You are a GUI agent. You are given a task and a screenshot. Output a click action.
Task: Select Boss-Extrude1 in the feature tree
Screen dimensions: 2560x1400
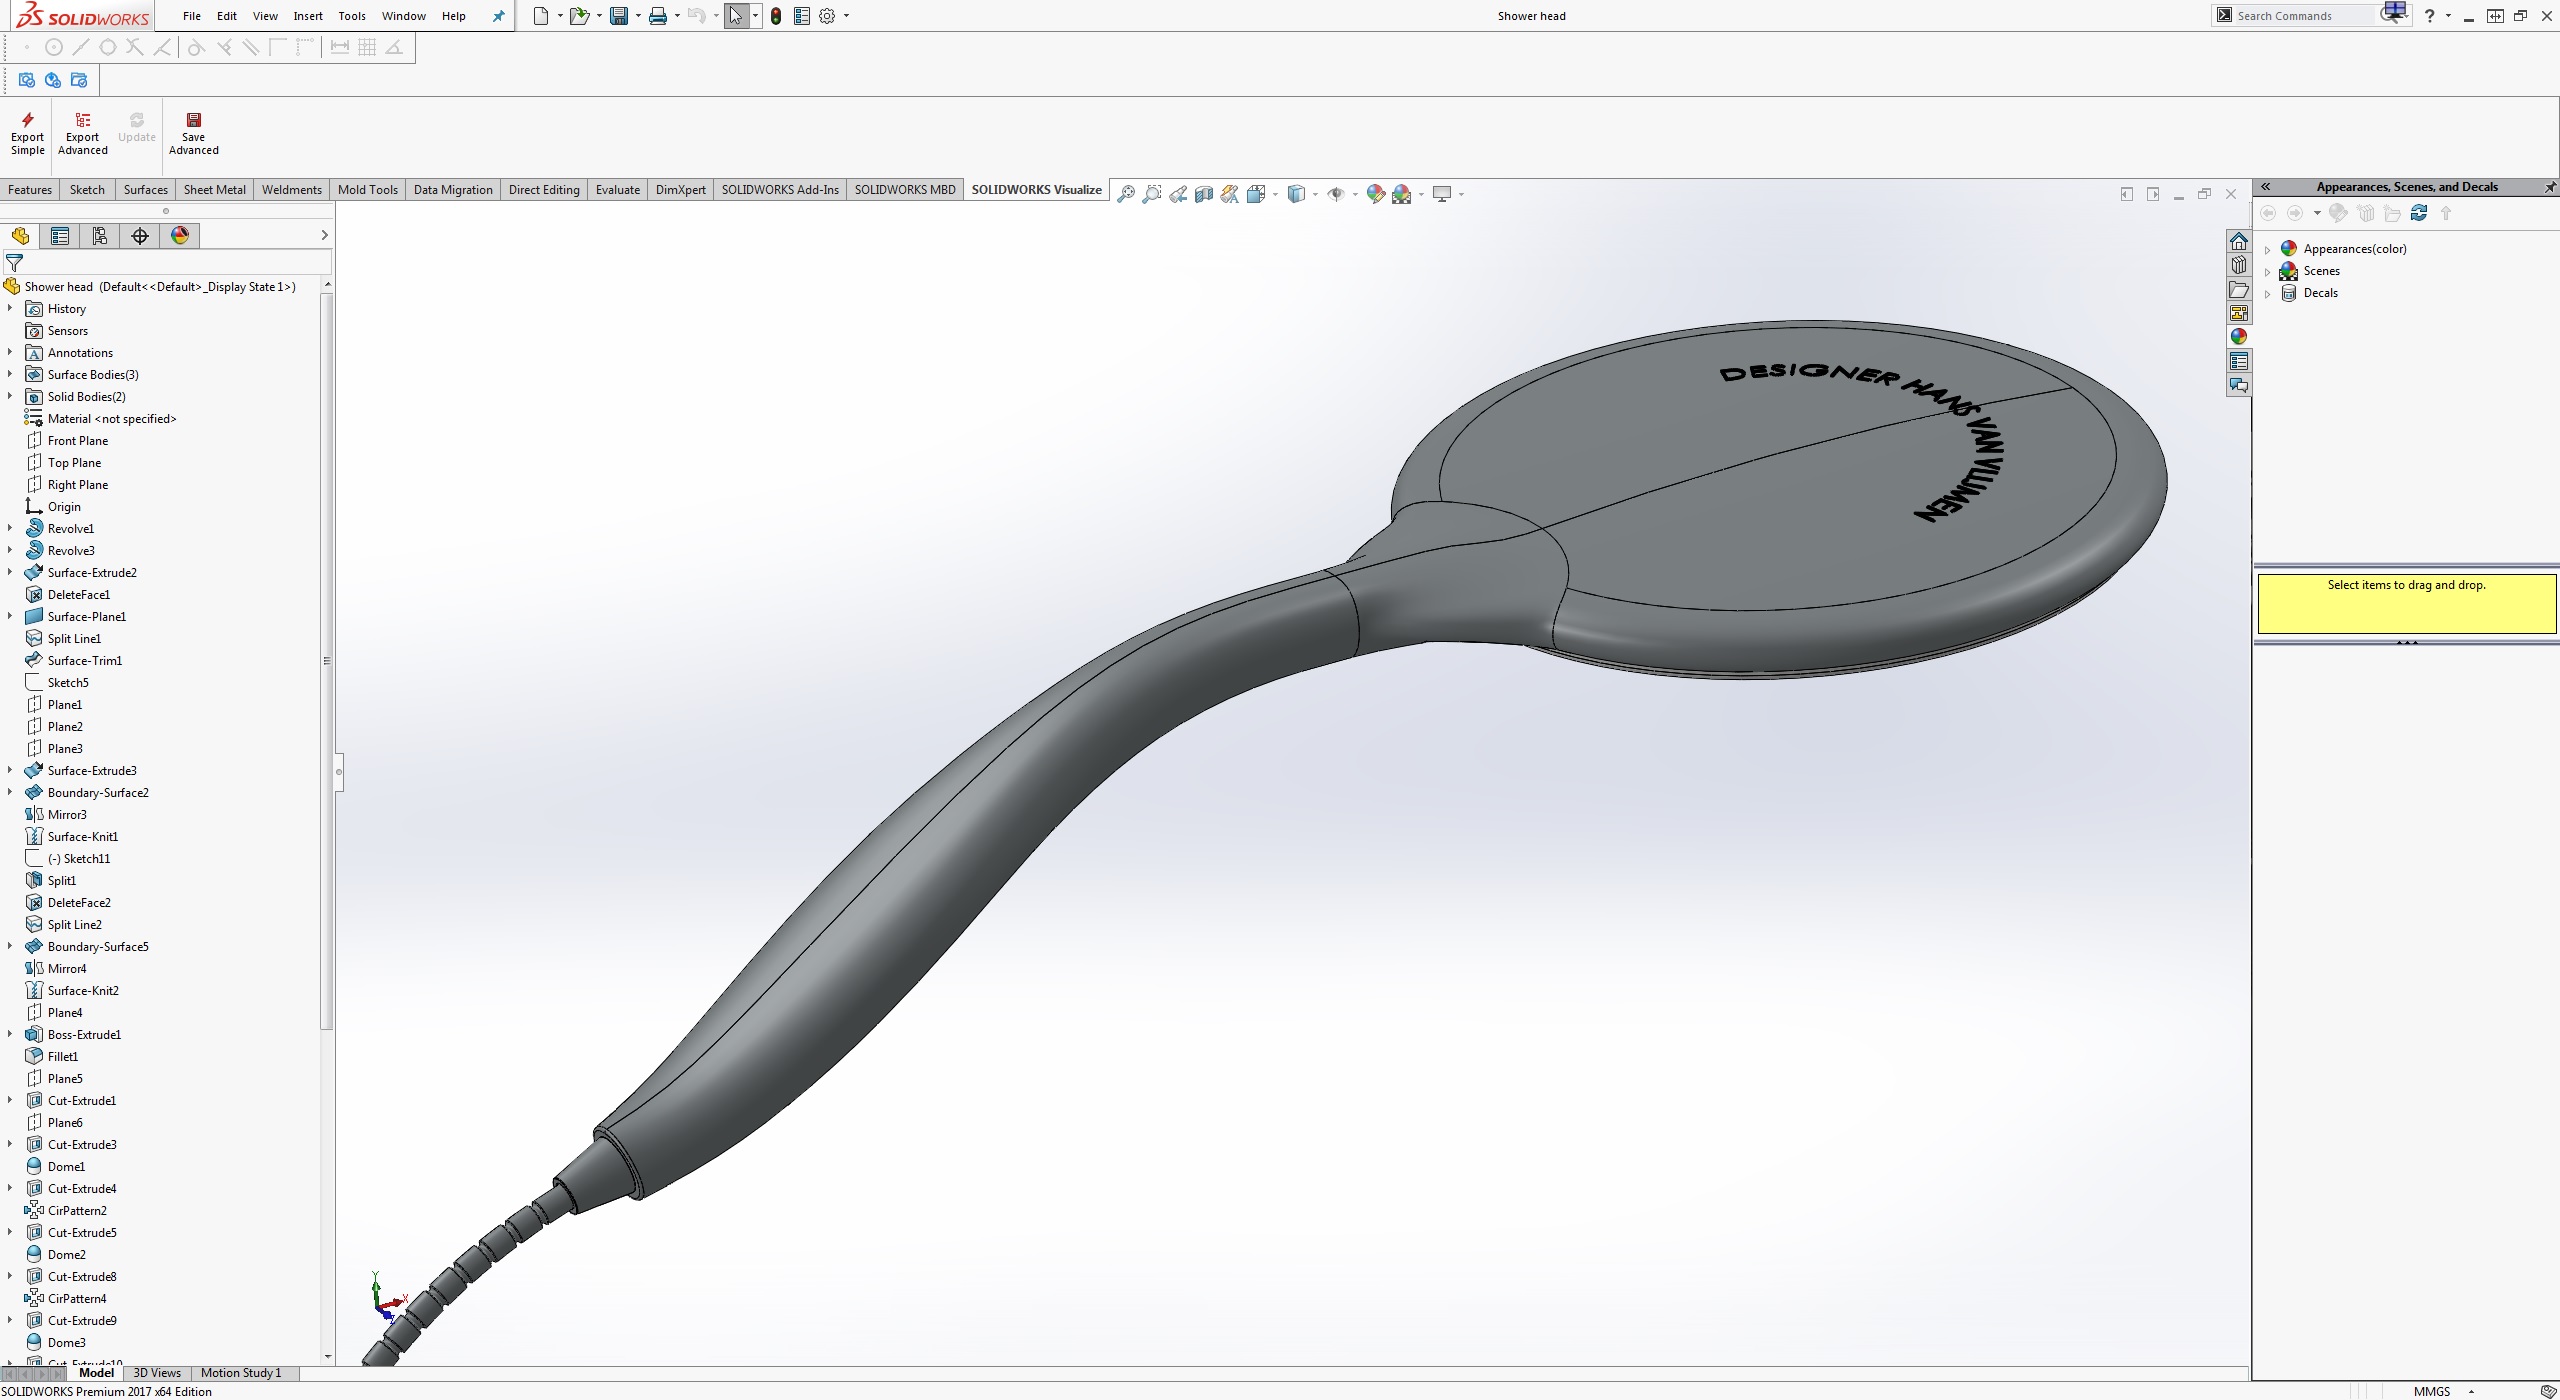pyautogui.click(x=84, y=1035)
